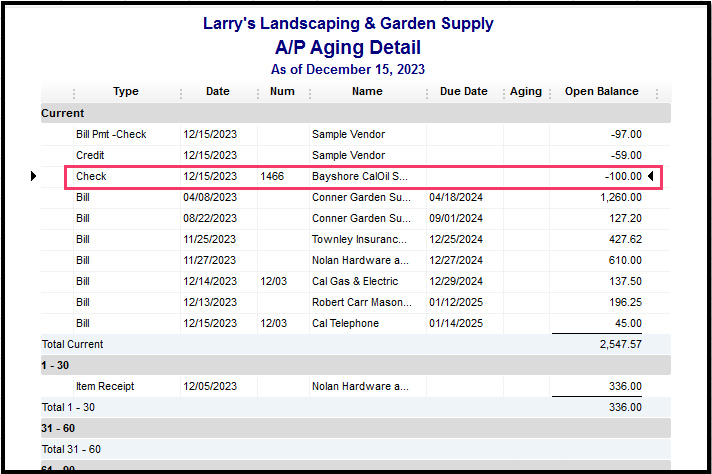Click the Open Balance column header
Screen dimensions: 712x474
point(602,91)
